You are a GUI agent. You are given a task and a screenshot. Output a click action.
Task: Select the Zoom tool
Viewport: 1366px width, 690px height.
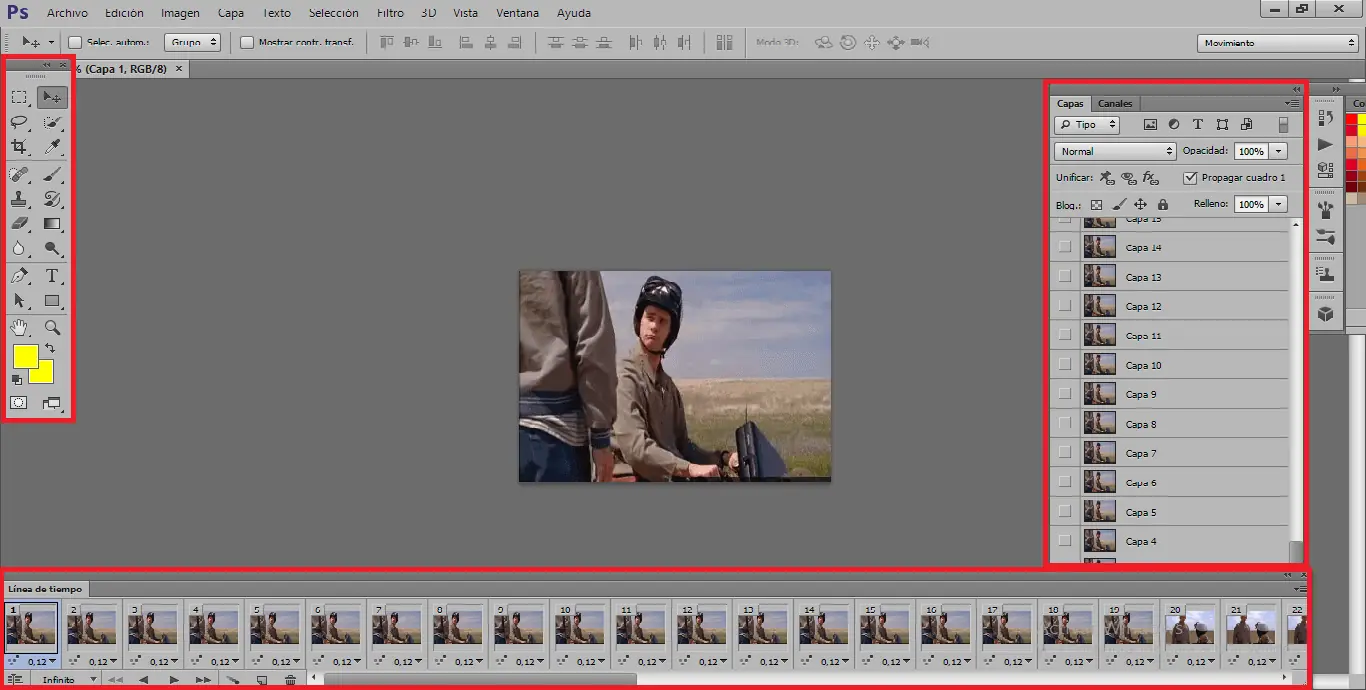[52, 327]
